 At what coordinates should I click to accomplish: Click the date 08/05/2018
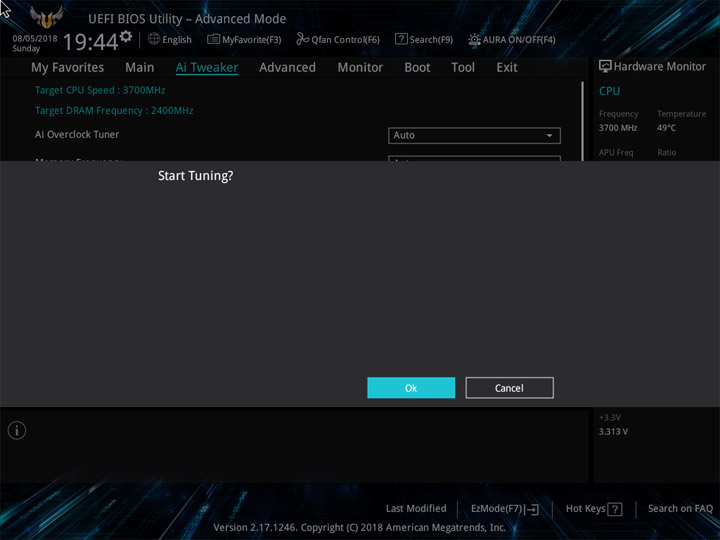(35, 39)
